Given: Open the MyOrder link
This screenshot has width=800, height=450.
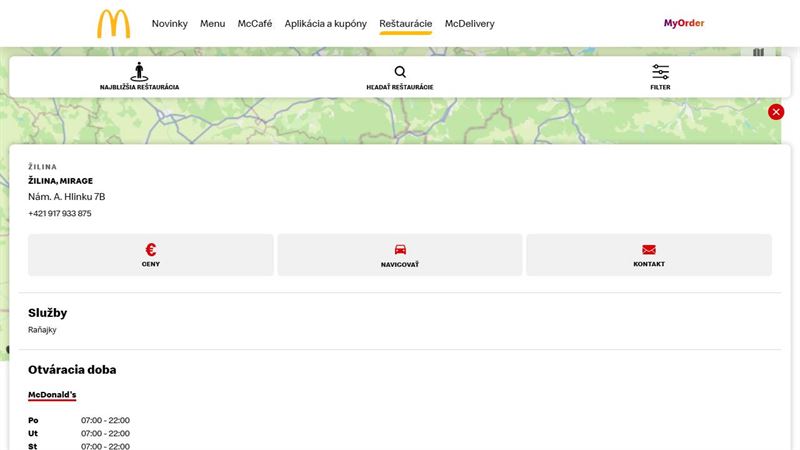Looking at the screenshot, I should pos(684,23).
